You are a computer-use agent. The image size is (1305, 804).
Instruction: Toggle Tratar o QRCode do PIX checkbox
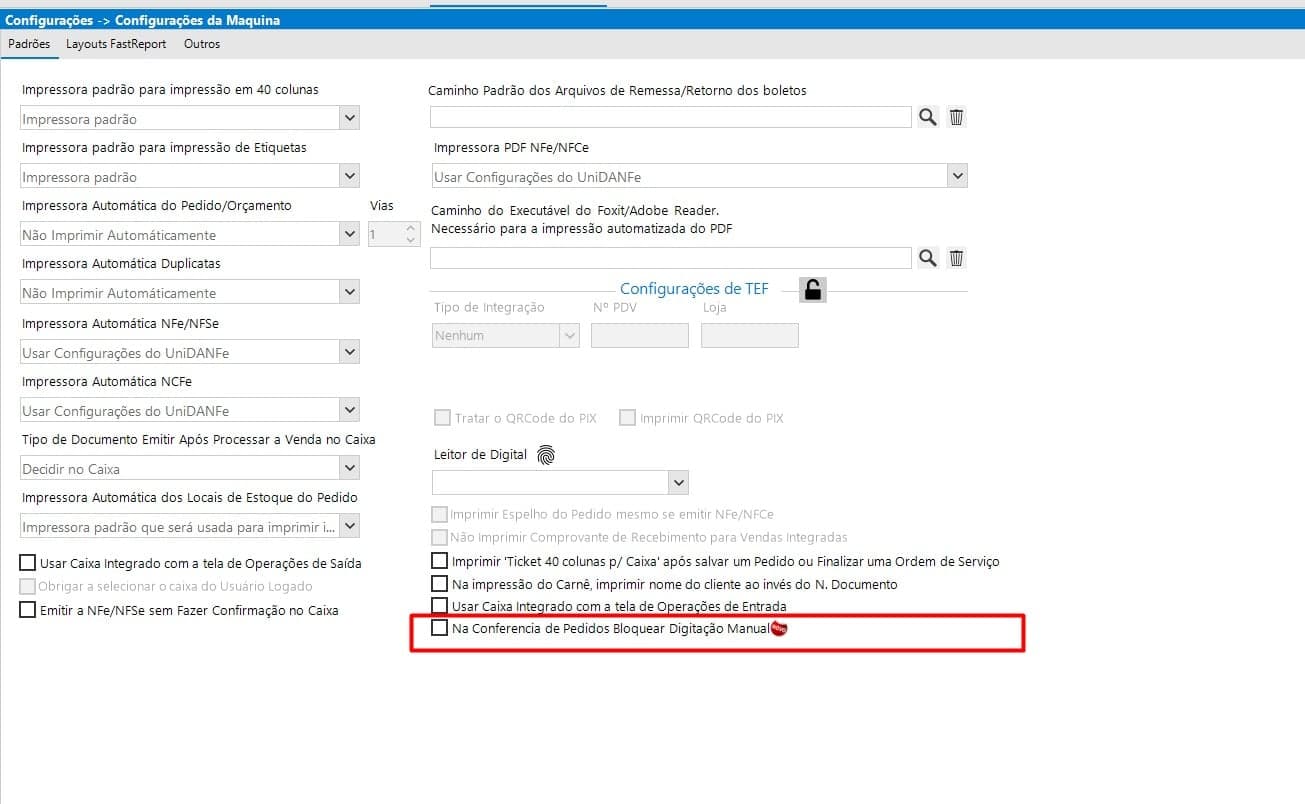(x=442, y=418)
